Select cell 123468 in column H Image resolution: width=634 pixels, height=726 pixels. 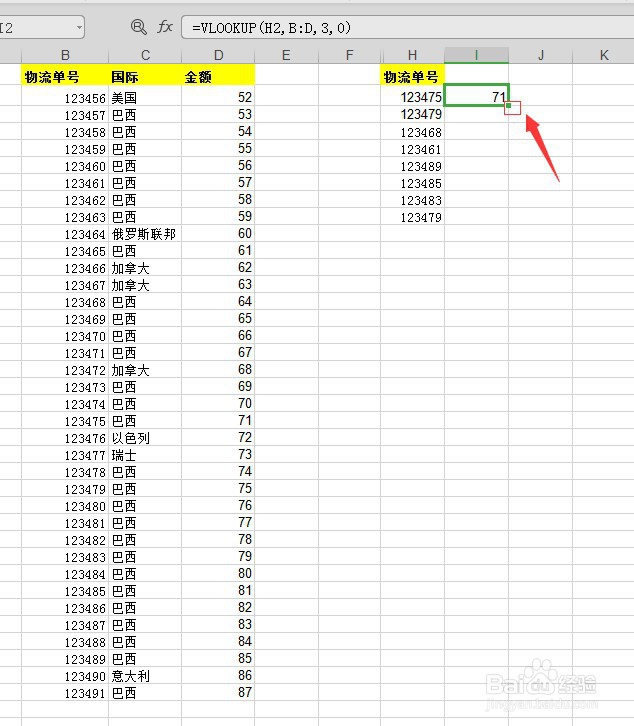point(412,132)
